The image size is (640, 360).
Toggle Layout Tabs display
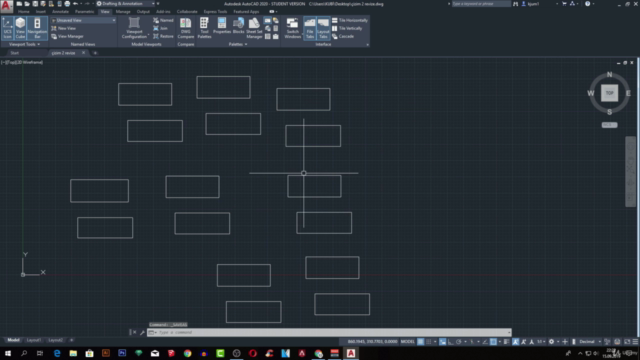323,28
